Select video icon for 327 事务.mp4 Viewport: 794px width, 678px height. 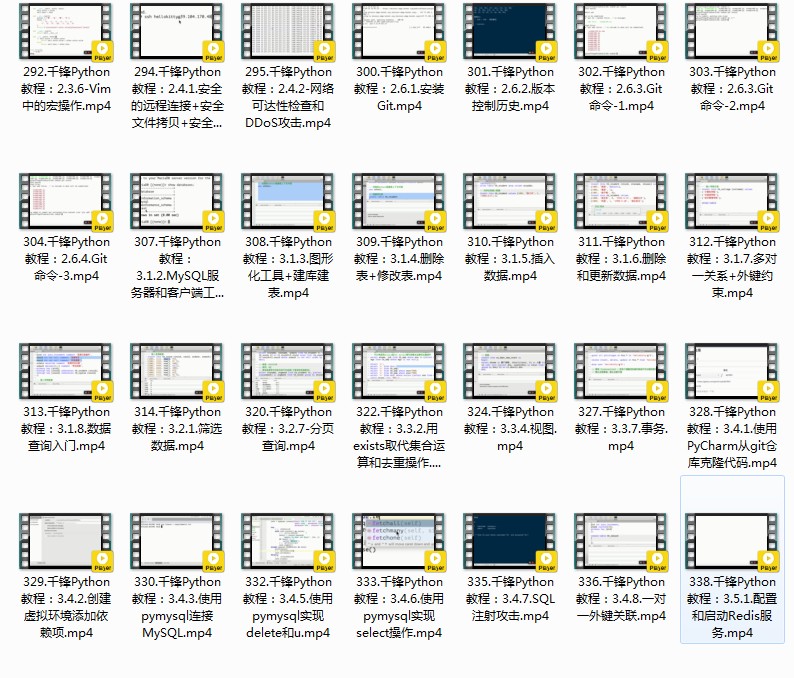(621, 372)
